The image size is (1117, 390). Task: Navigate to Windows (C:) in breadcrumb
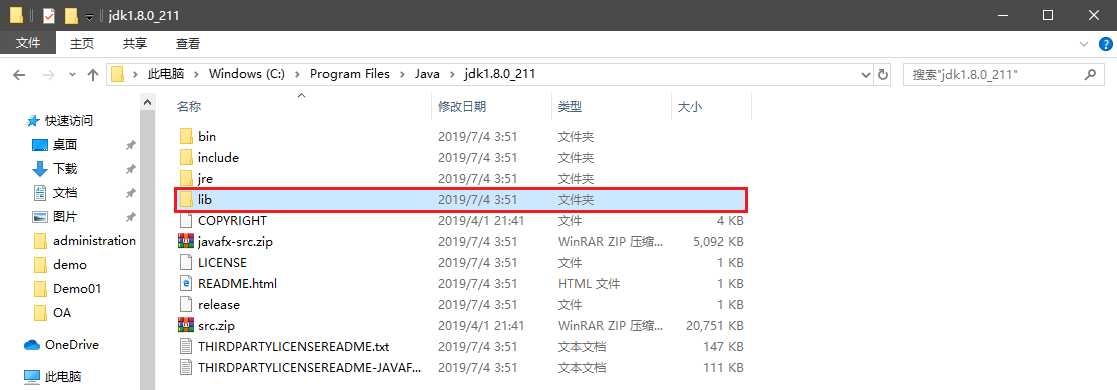point(247,74)
